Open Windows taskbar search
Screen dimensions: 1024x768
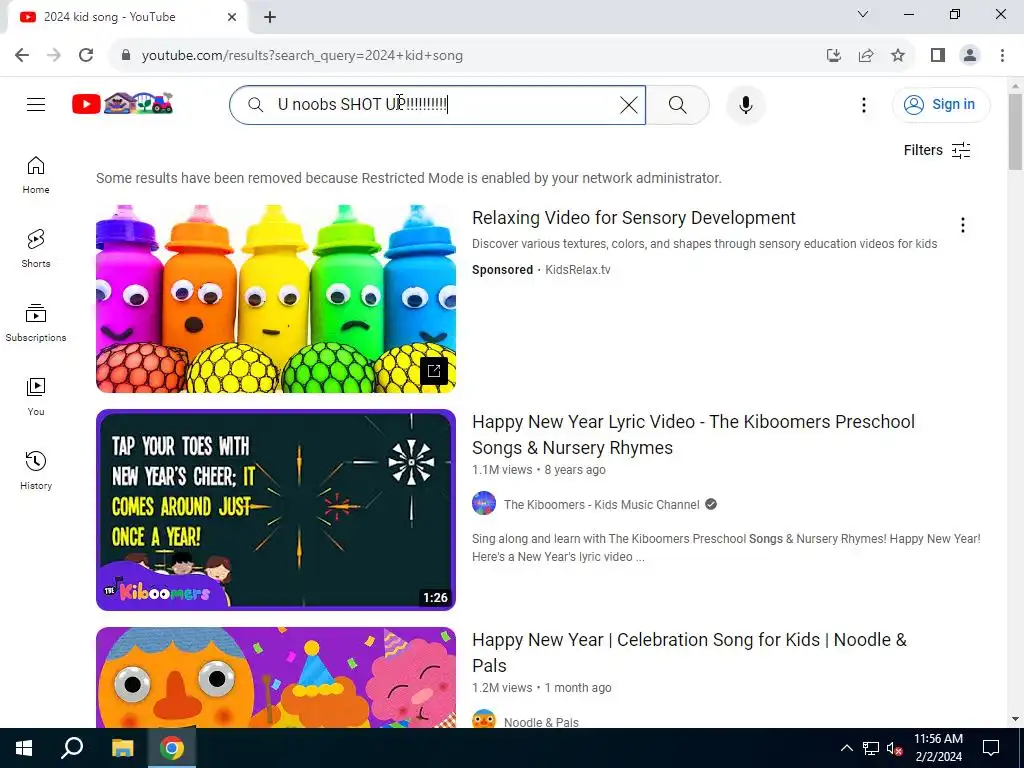[x=72, y=748]
